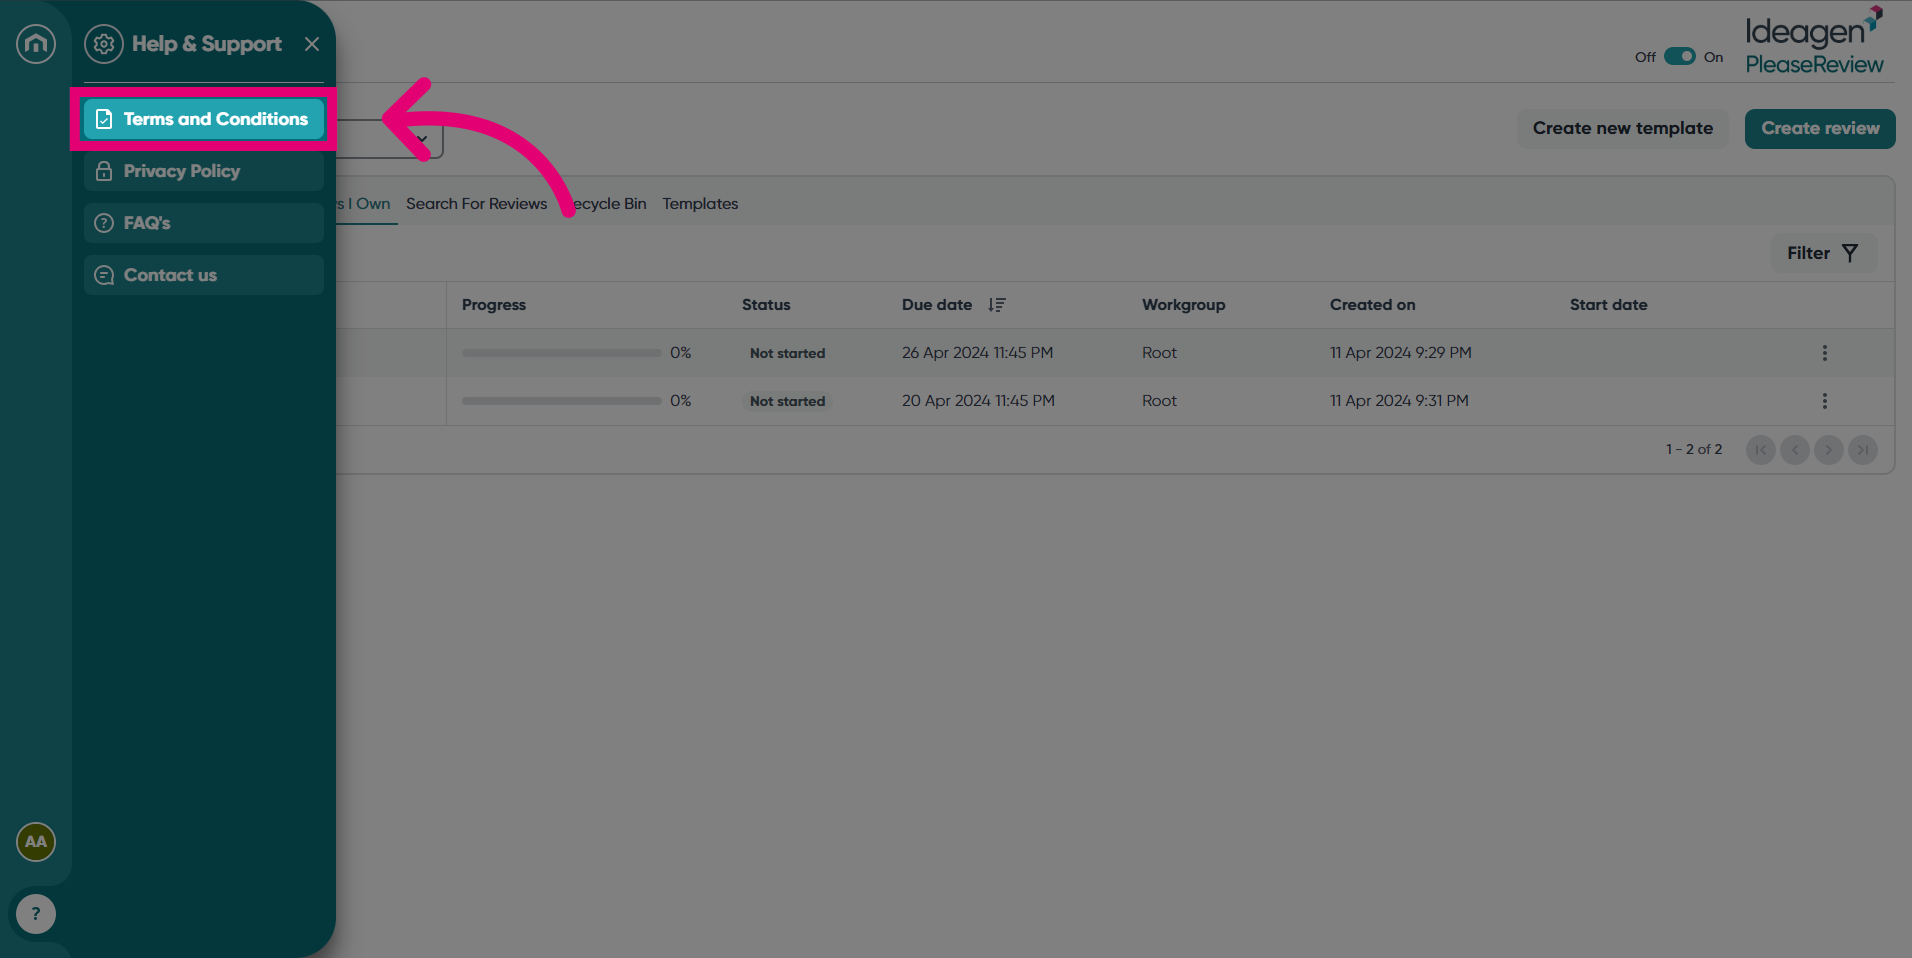Viewport: 1912px width, 958px height.
Task: Go to previous page pagination icon
Action: [1795, 450]
